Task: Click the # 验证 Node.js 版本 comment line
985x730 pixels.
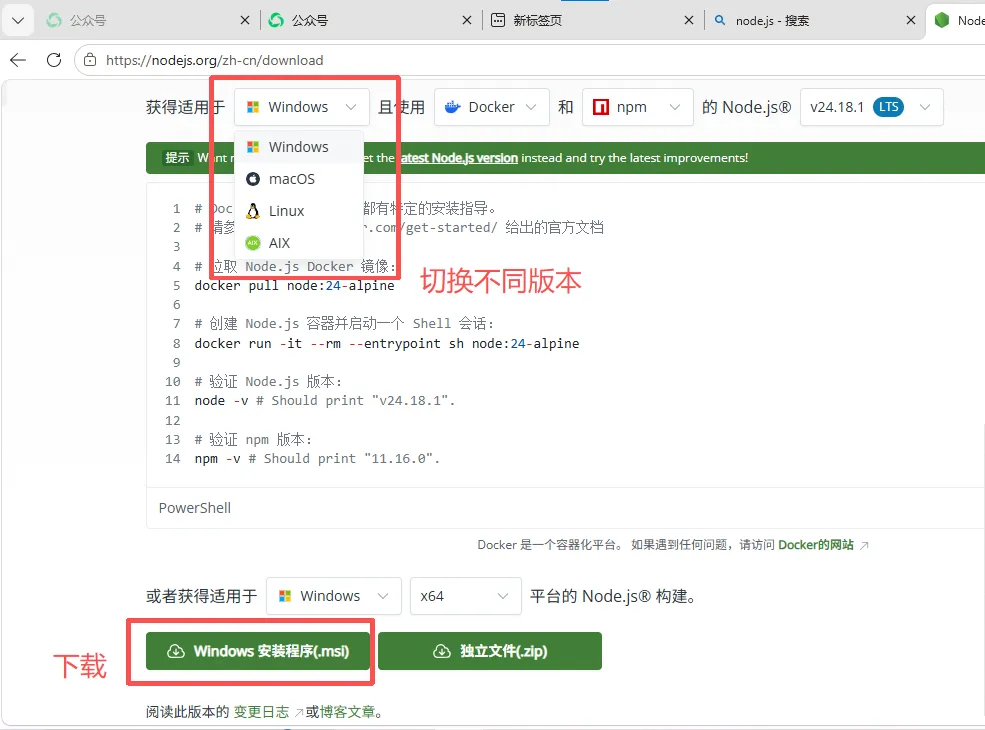Action: [268, 382]
